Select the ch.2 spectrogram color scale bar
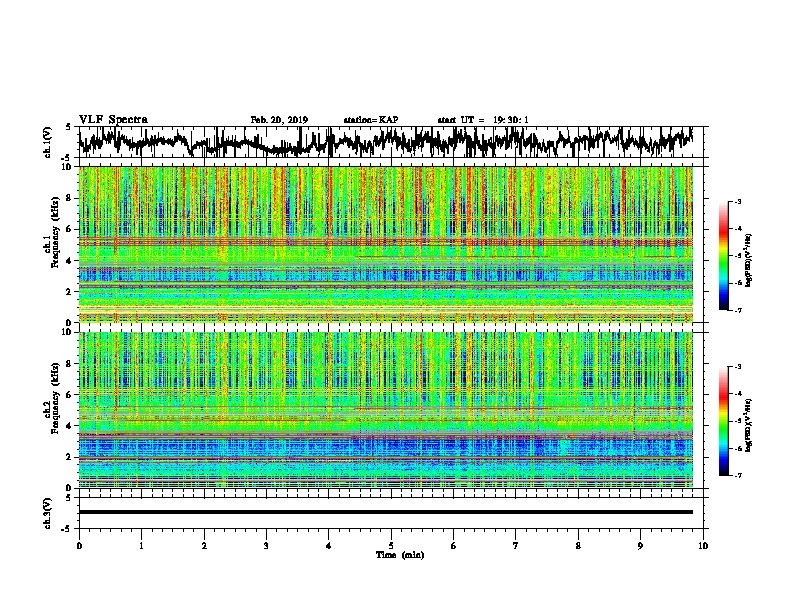792x612 pixels. pos(723,421)
